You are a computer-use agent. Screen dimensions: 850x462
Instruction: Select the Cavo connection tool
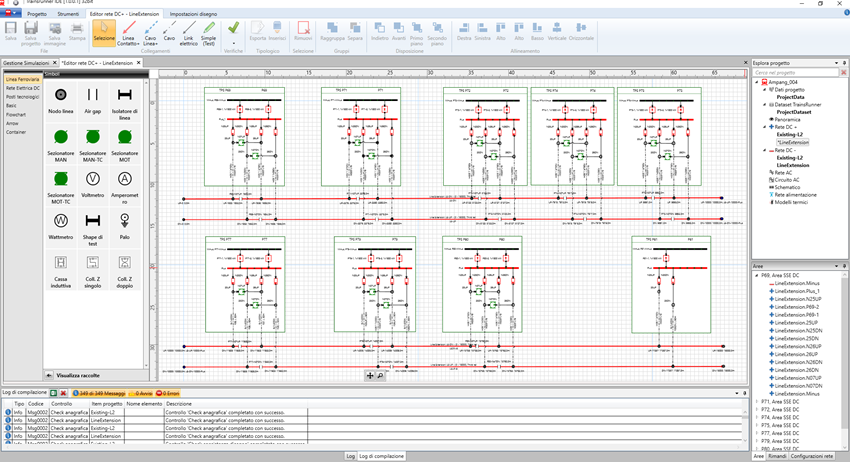[170, 31]
